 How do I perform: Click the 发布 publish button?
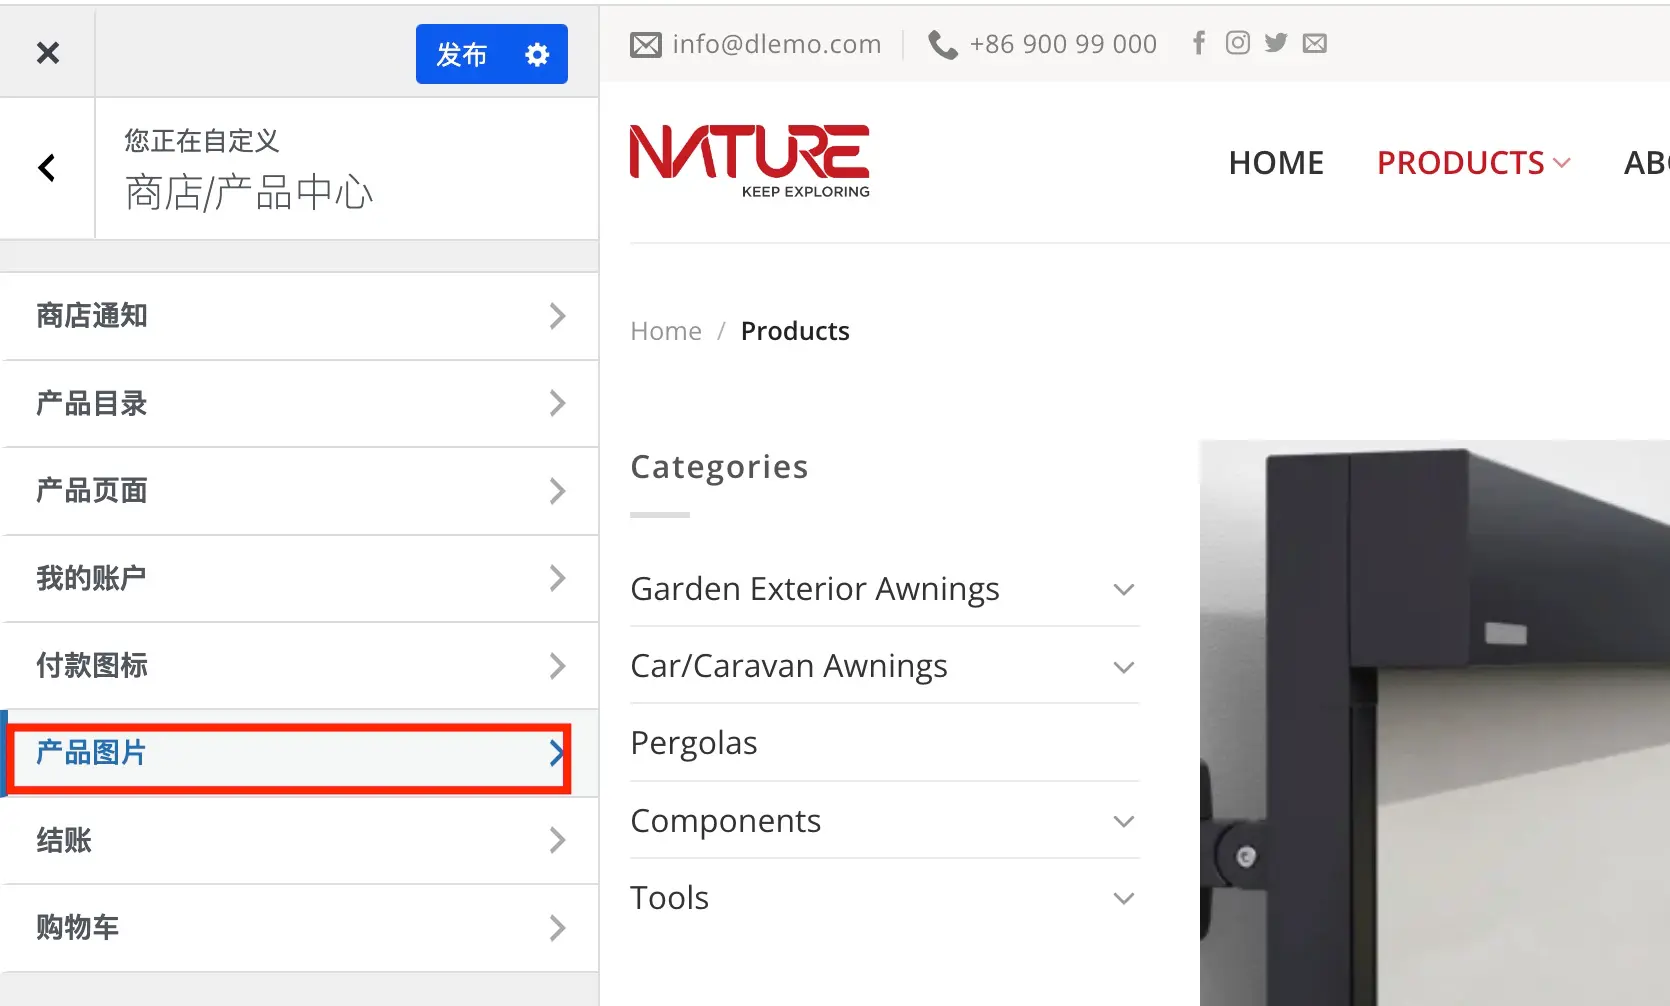click(462, 55)
